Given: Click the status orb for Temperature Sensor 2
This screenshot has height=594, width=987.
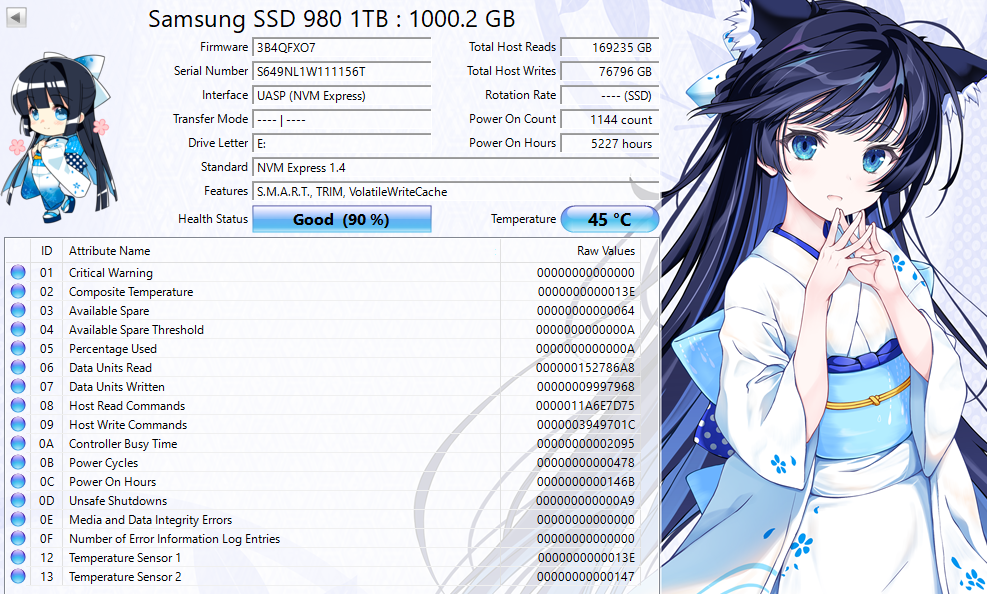Looking at the screenshot, I should [x=18, y=576].
